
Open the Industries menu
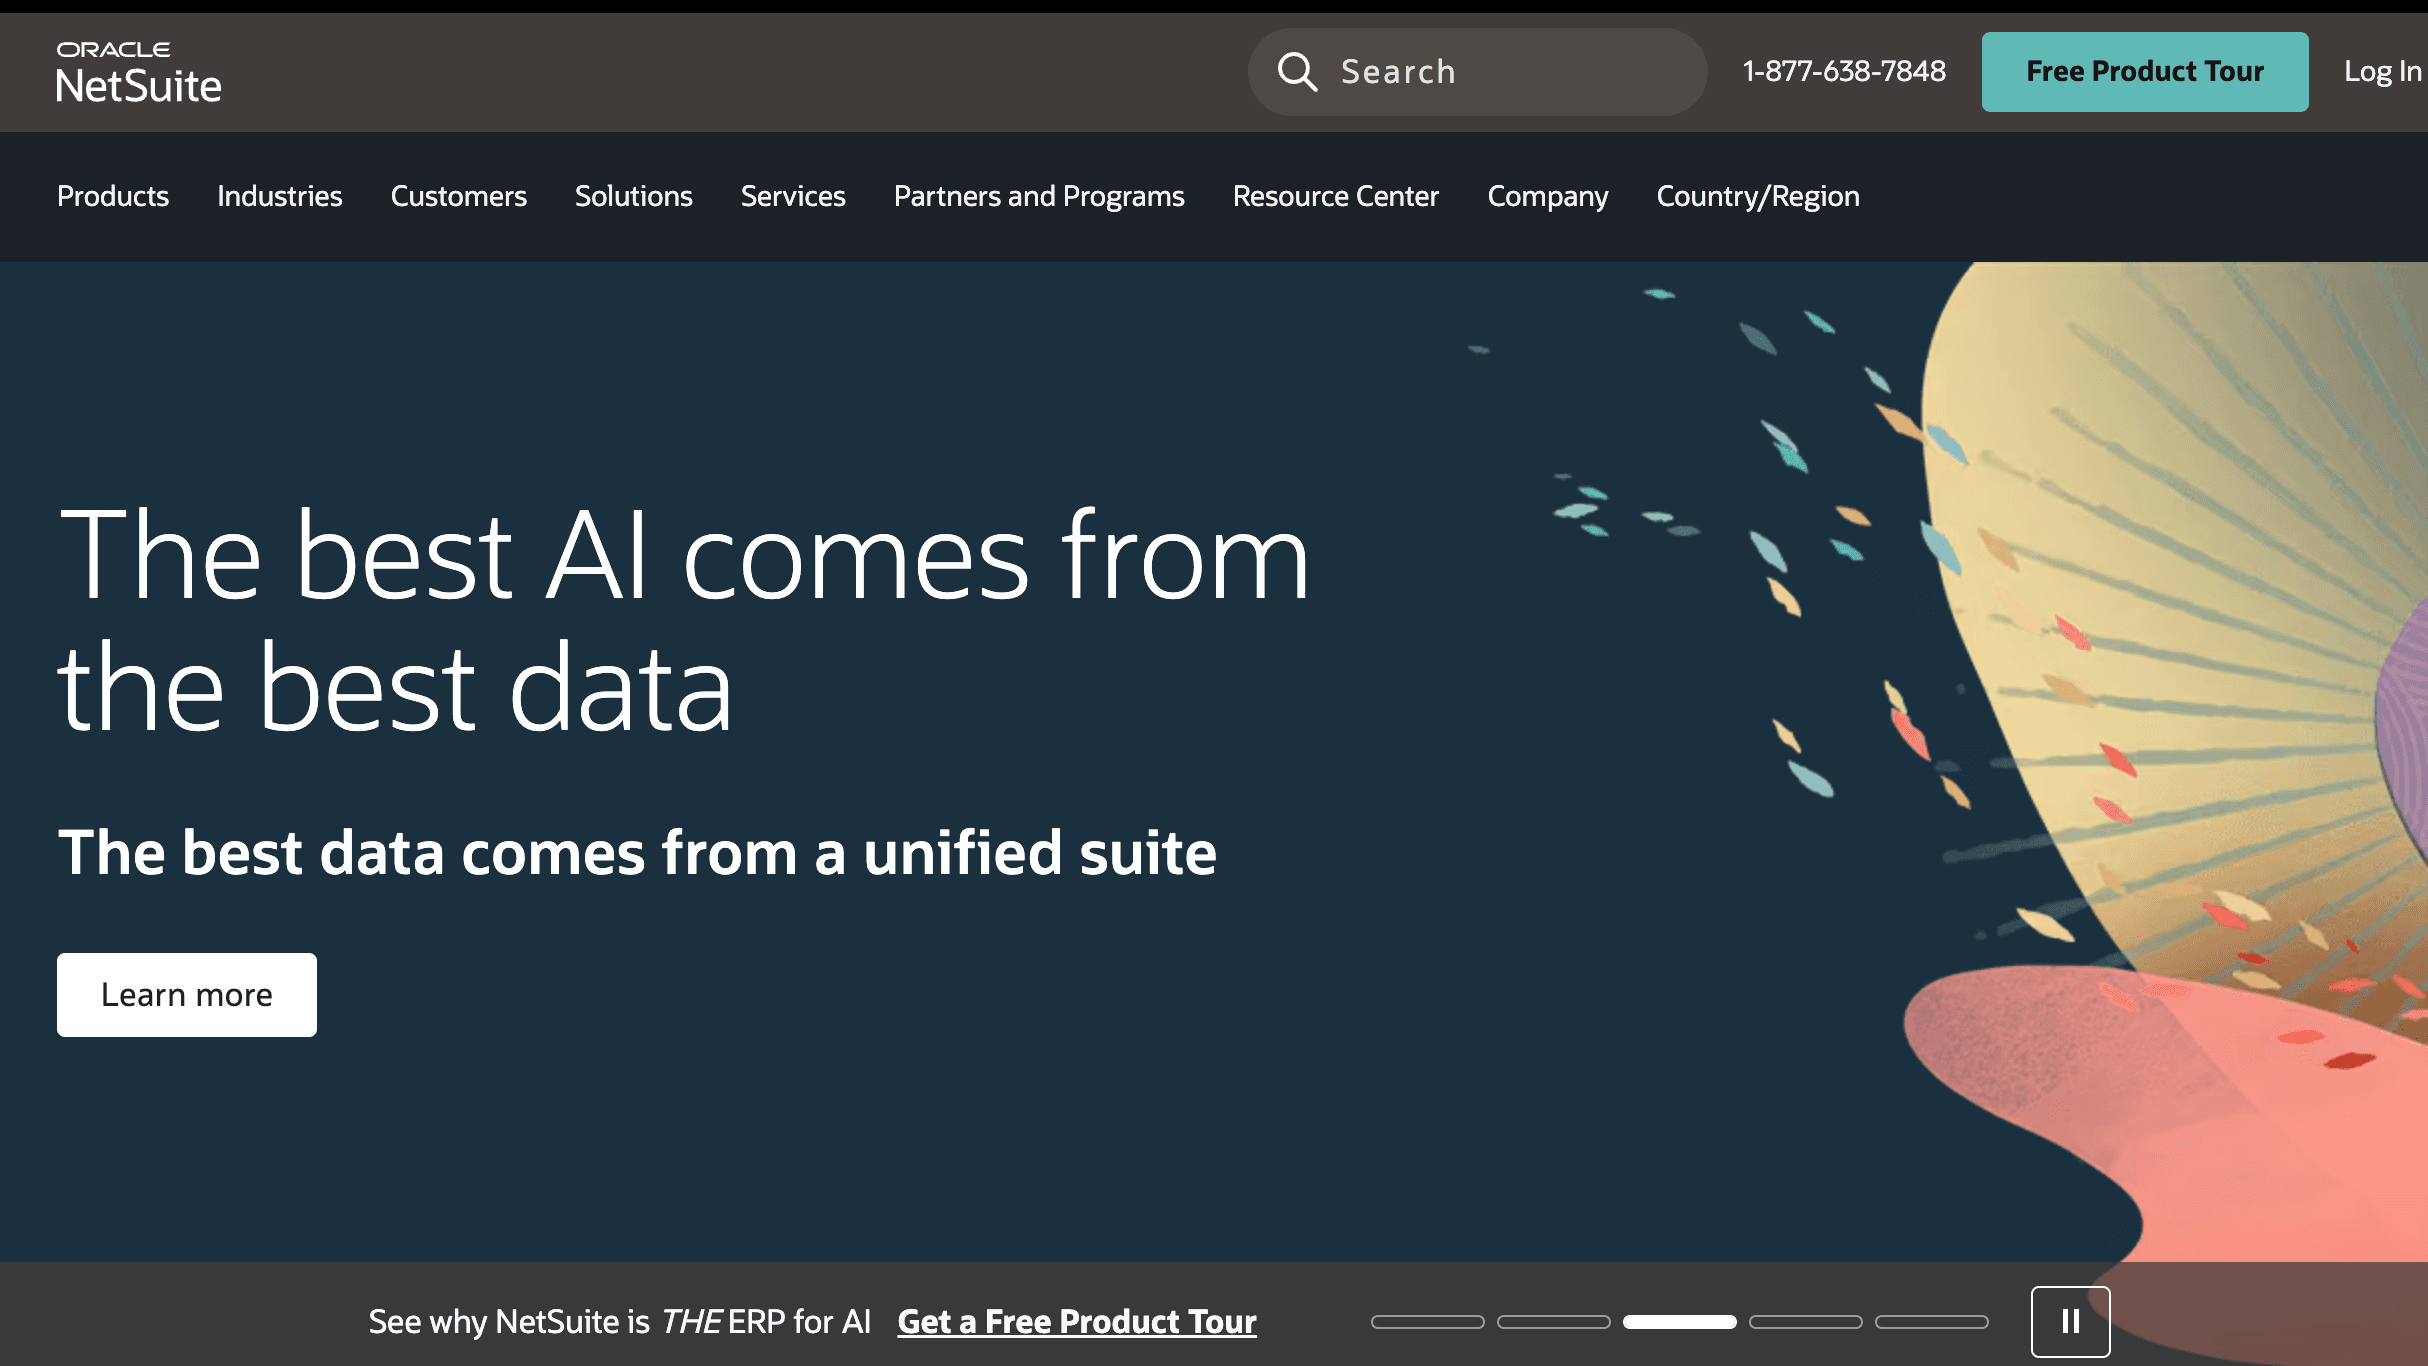(280, 196)
